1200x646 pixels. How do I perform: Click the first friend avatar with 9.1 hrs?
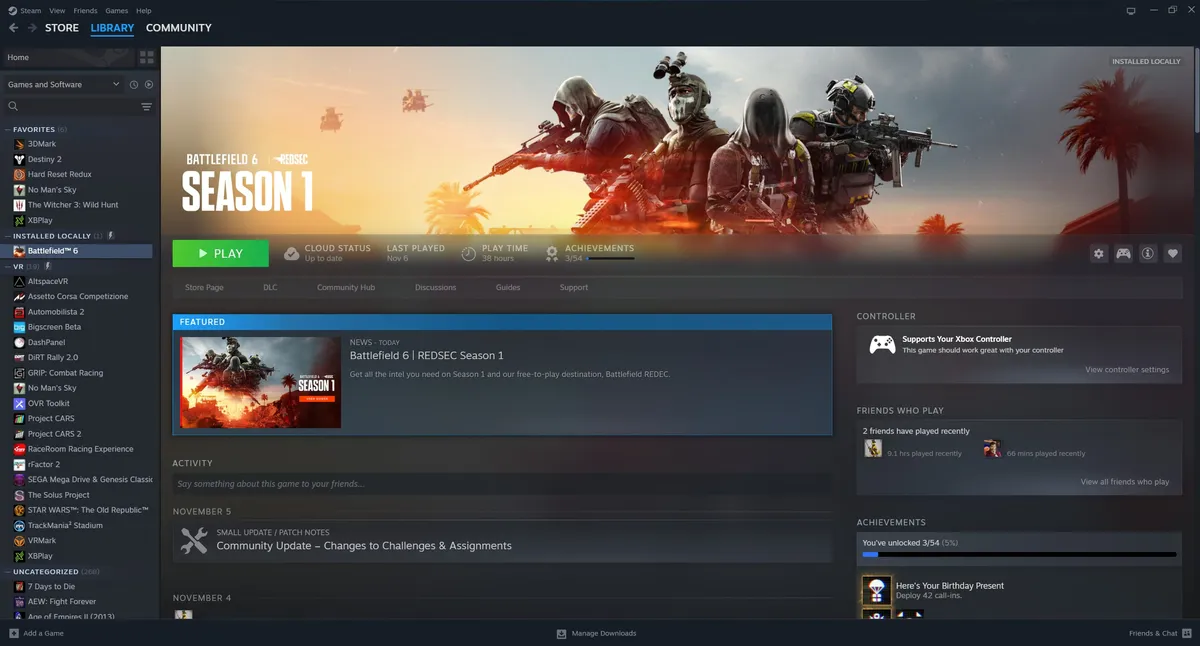pyautogui.click(x=873, y=449)
